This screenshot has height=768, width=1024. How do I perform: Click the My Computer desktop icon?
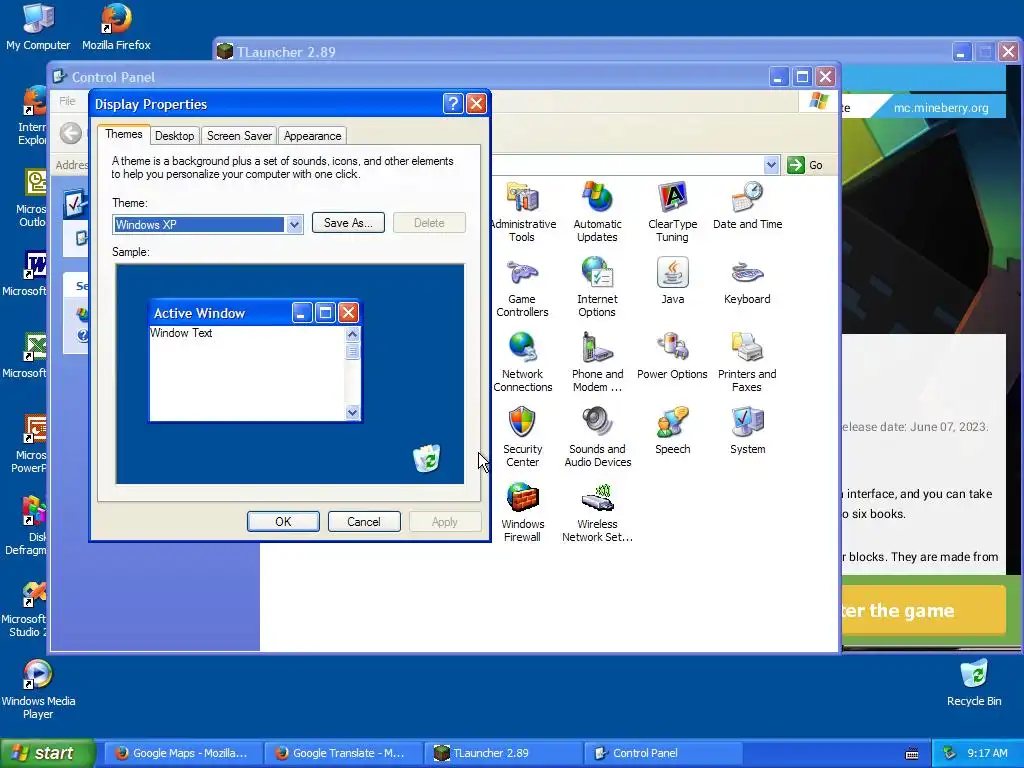pyautogui.click(x=38, y=27)
